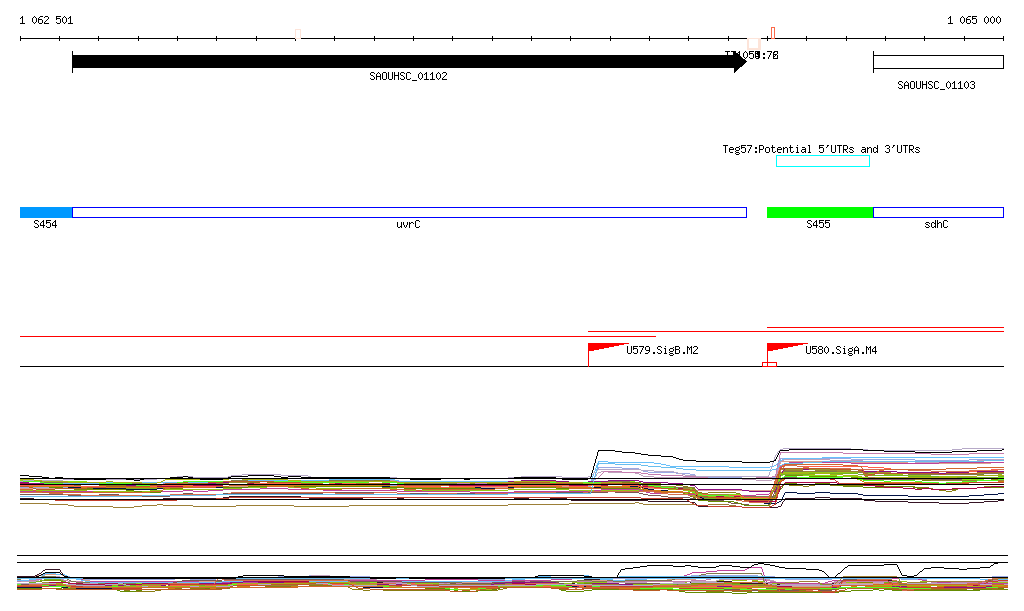Select the cyan Teg57 UTR box

(822, 161)
